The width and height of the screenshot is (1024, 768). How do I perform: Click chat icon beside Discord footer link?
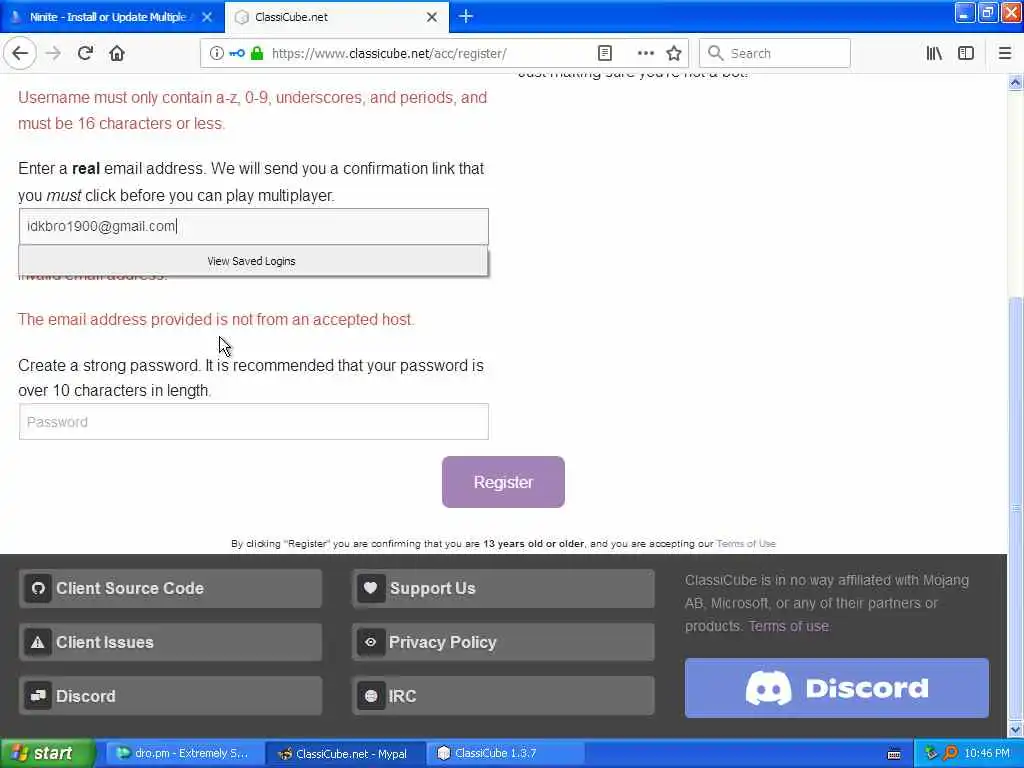[x=38, y=696]
